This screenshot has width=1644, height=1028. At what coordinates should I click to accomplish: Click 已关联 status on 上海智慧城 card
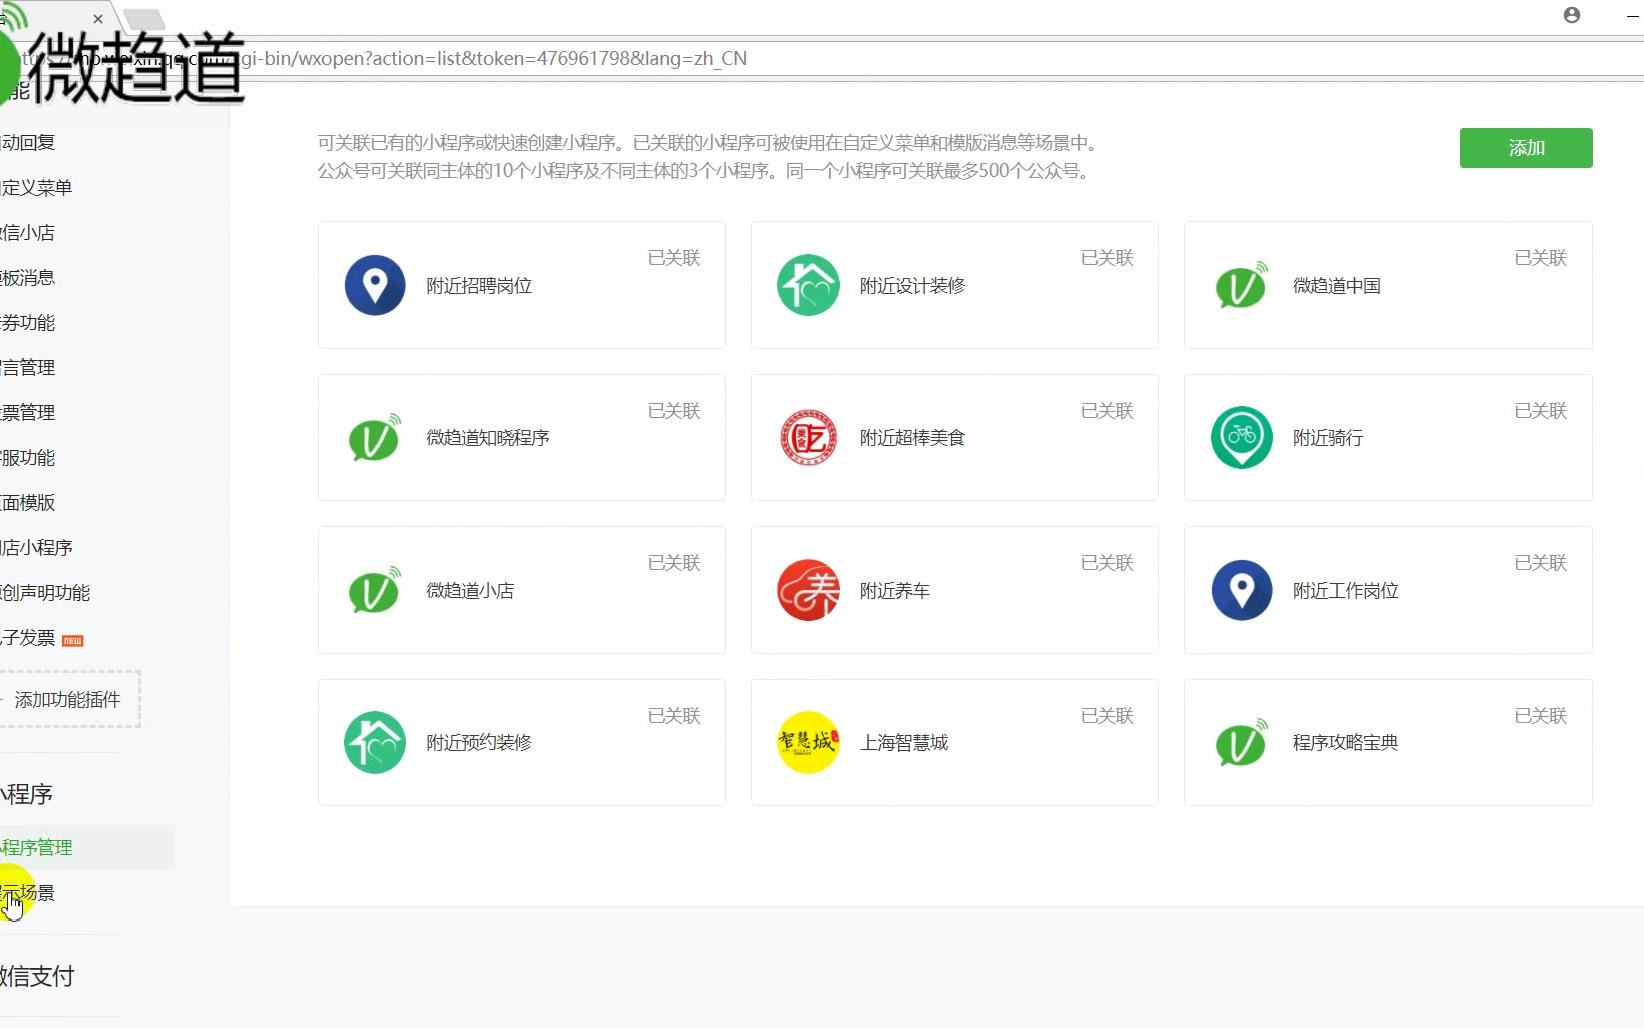(1107, 715)
